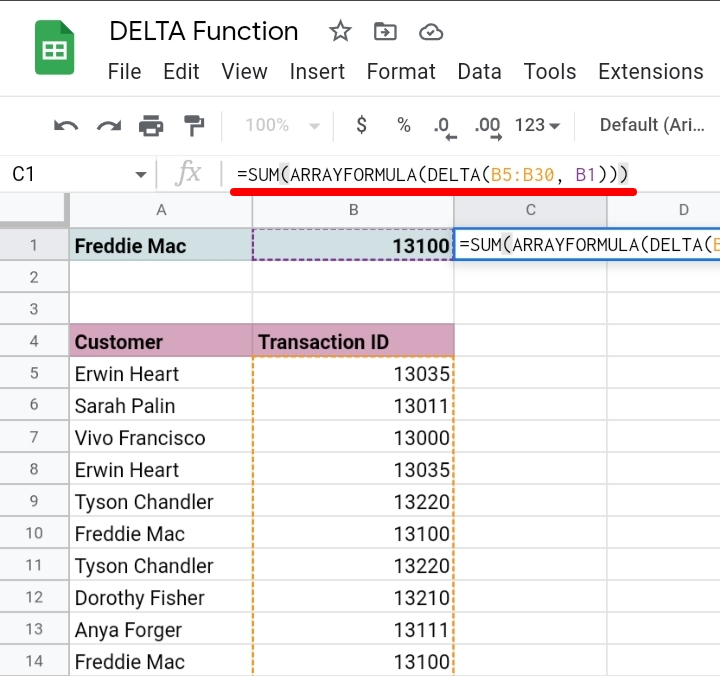Image resolution: width=720 pixels, height=676 pixels.
Task: Open the File menu
Action: coord(124,72)
